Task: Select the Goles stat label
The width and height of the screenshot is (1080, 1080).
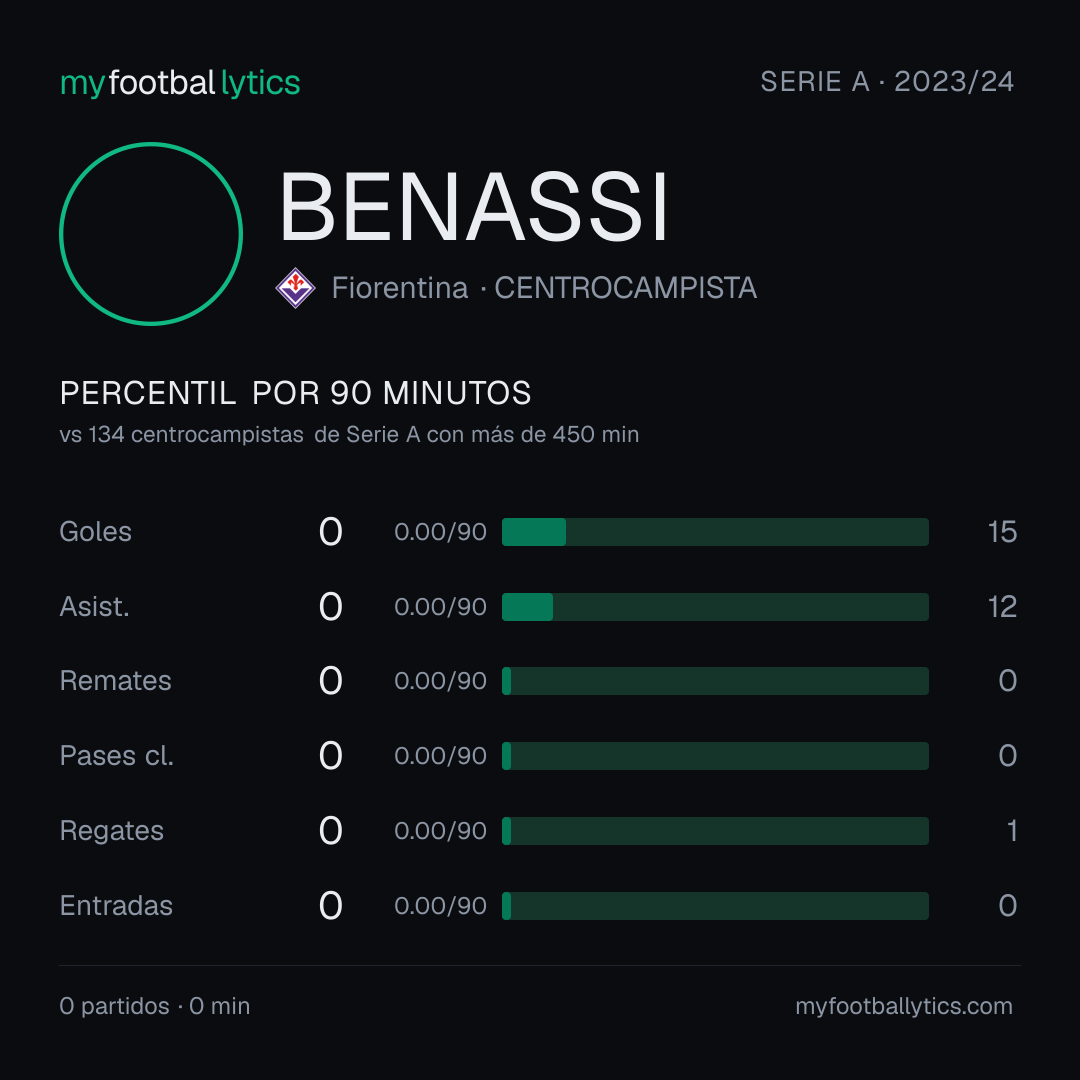Action: pyautogui.click(x=96, y=532)
